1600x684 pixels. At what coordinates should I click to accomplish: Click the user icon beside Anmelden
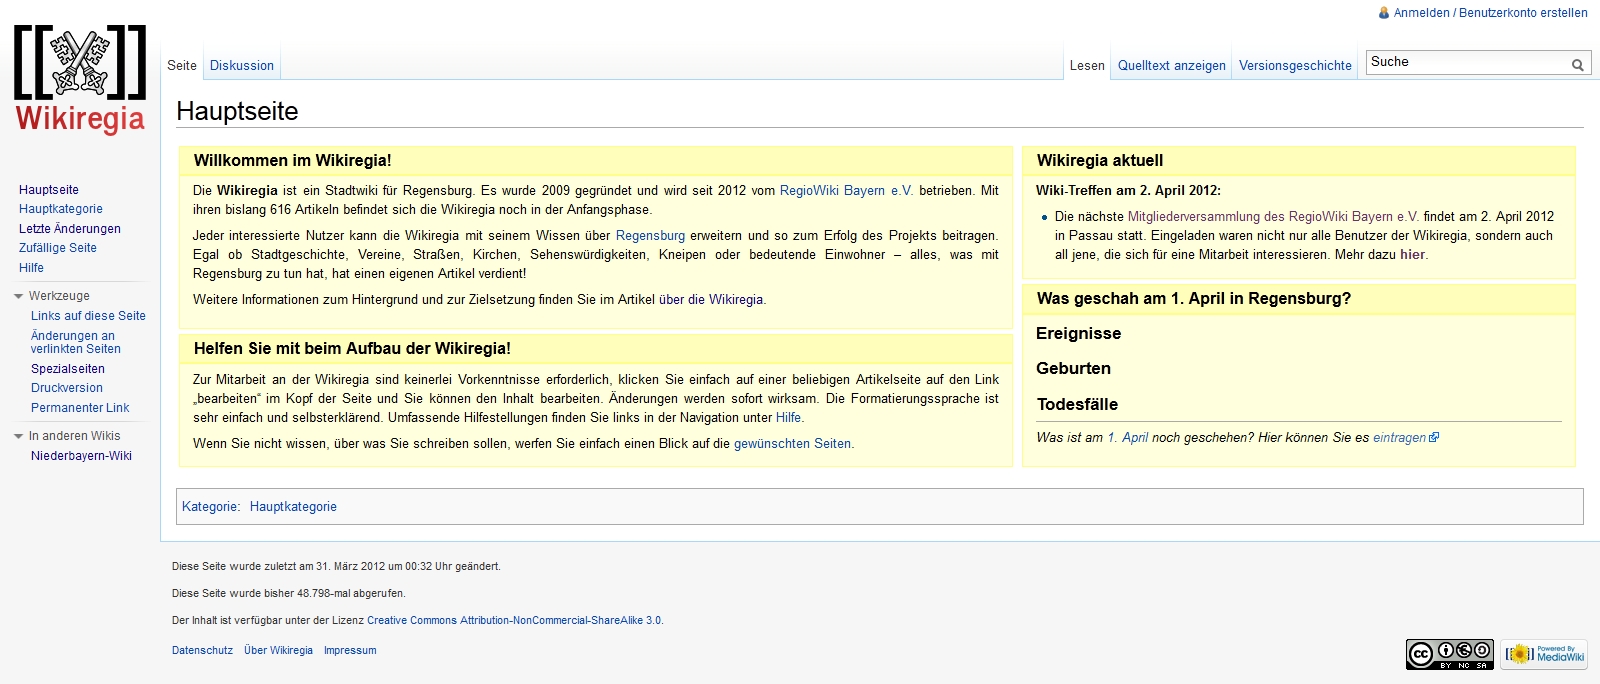[1384, 13]
